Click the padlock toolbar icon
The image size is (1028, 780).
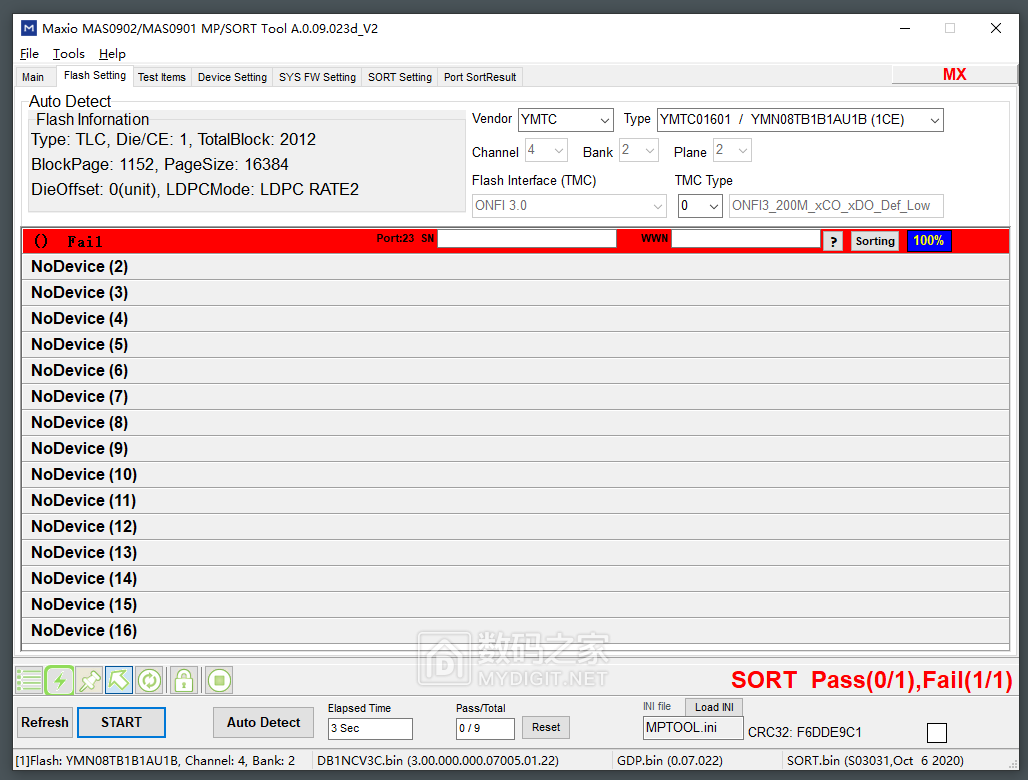click(x=184, y=680)
